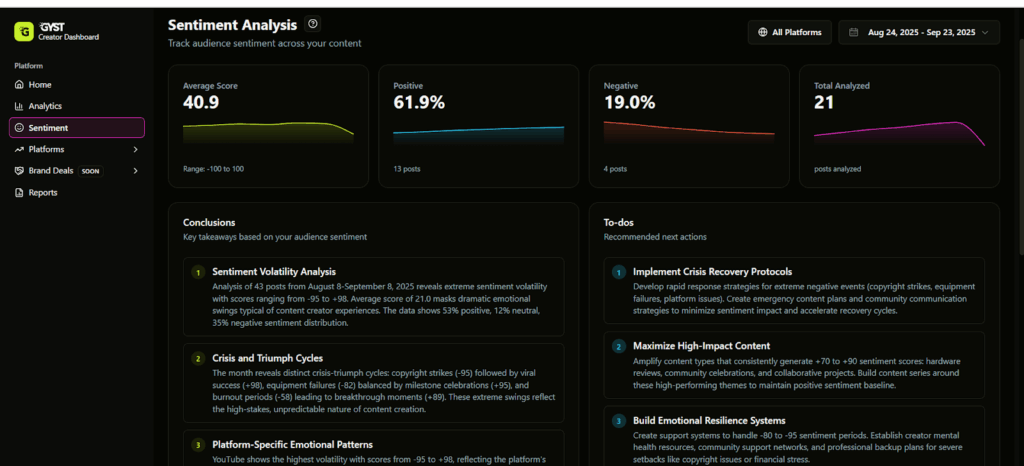Click the GYST logo icon
This screenshot has width=1024, height=466.
[23, 33]
